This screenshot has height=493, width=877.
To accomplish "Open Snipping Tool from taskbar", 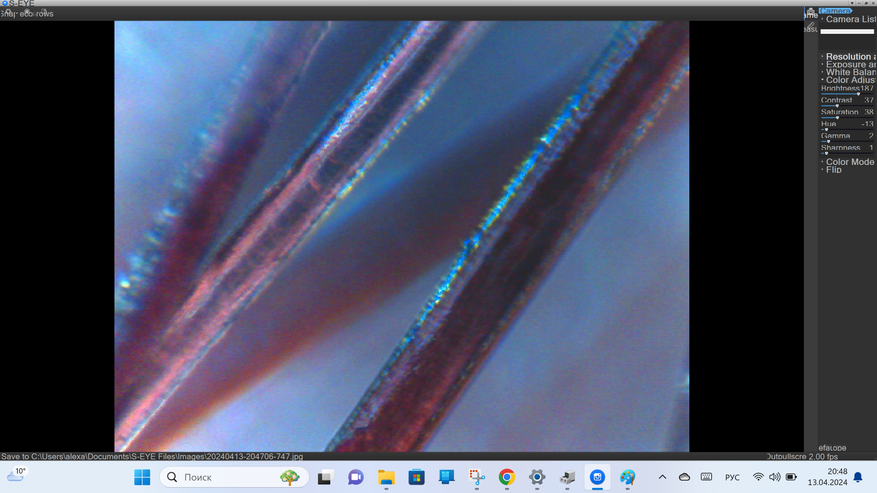I will (477, 477).
